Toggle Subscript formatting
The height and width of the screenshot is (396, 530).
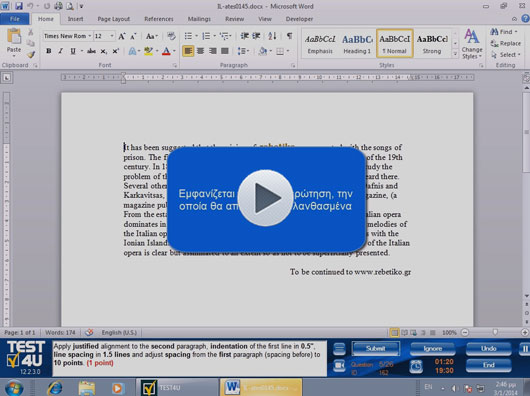[104, 51]
